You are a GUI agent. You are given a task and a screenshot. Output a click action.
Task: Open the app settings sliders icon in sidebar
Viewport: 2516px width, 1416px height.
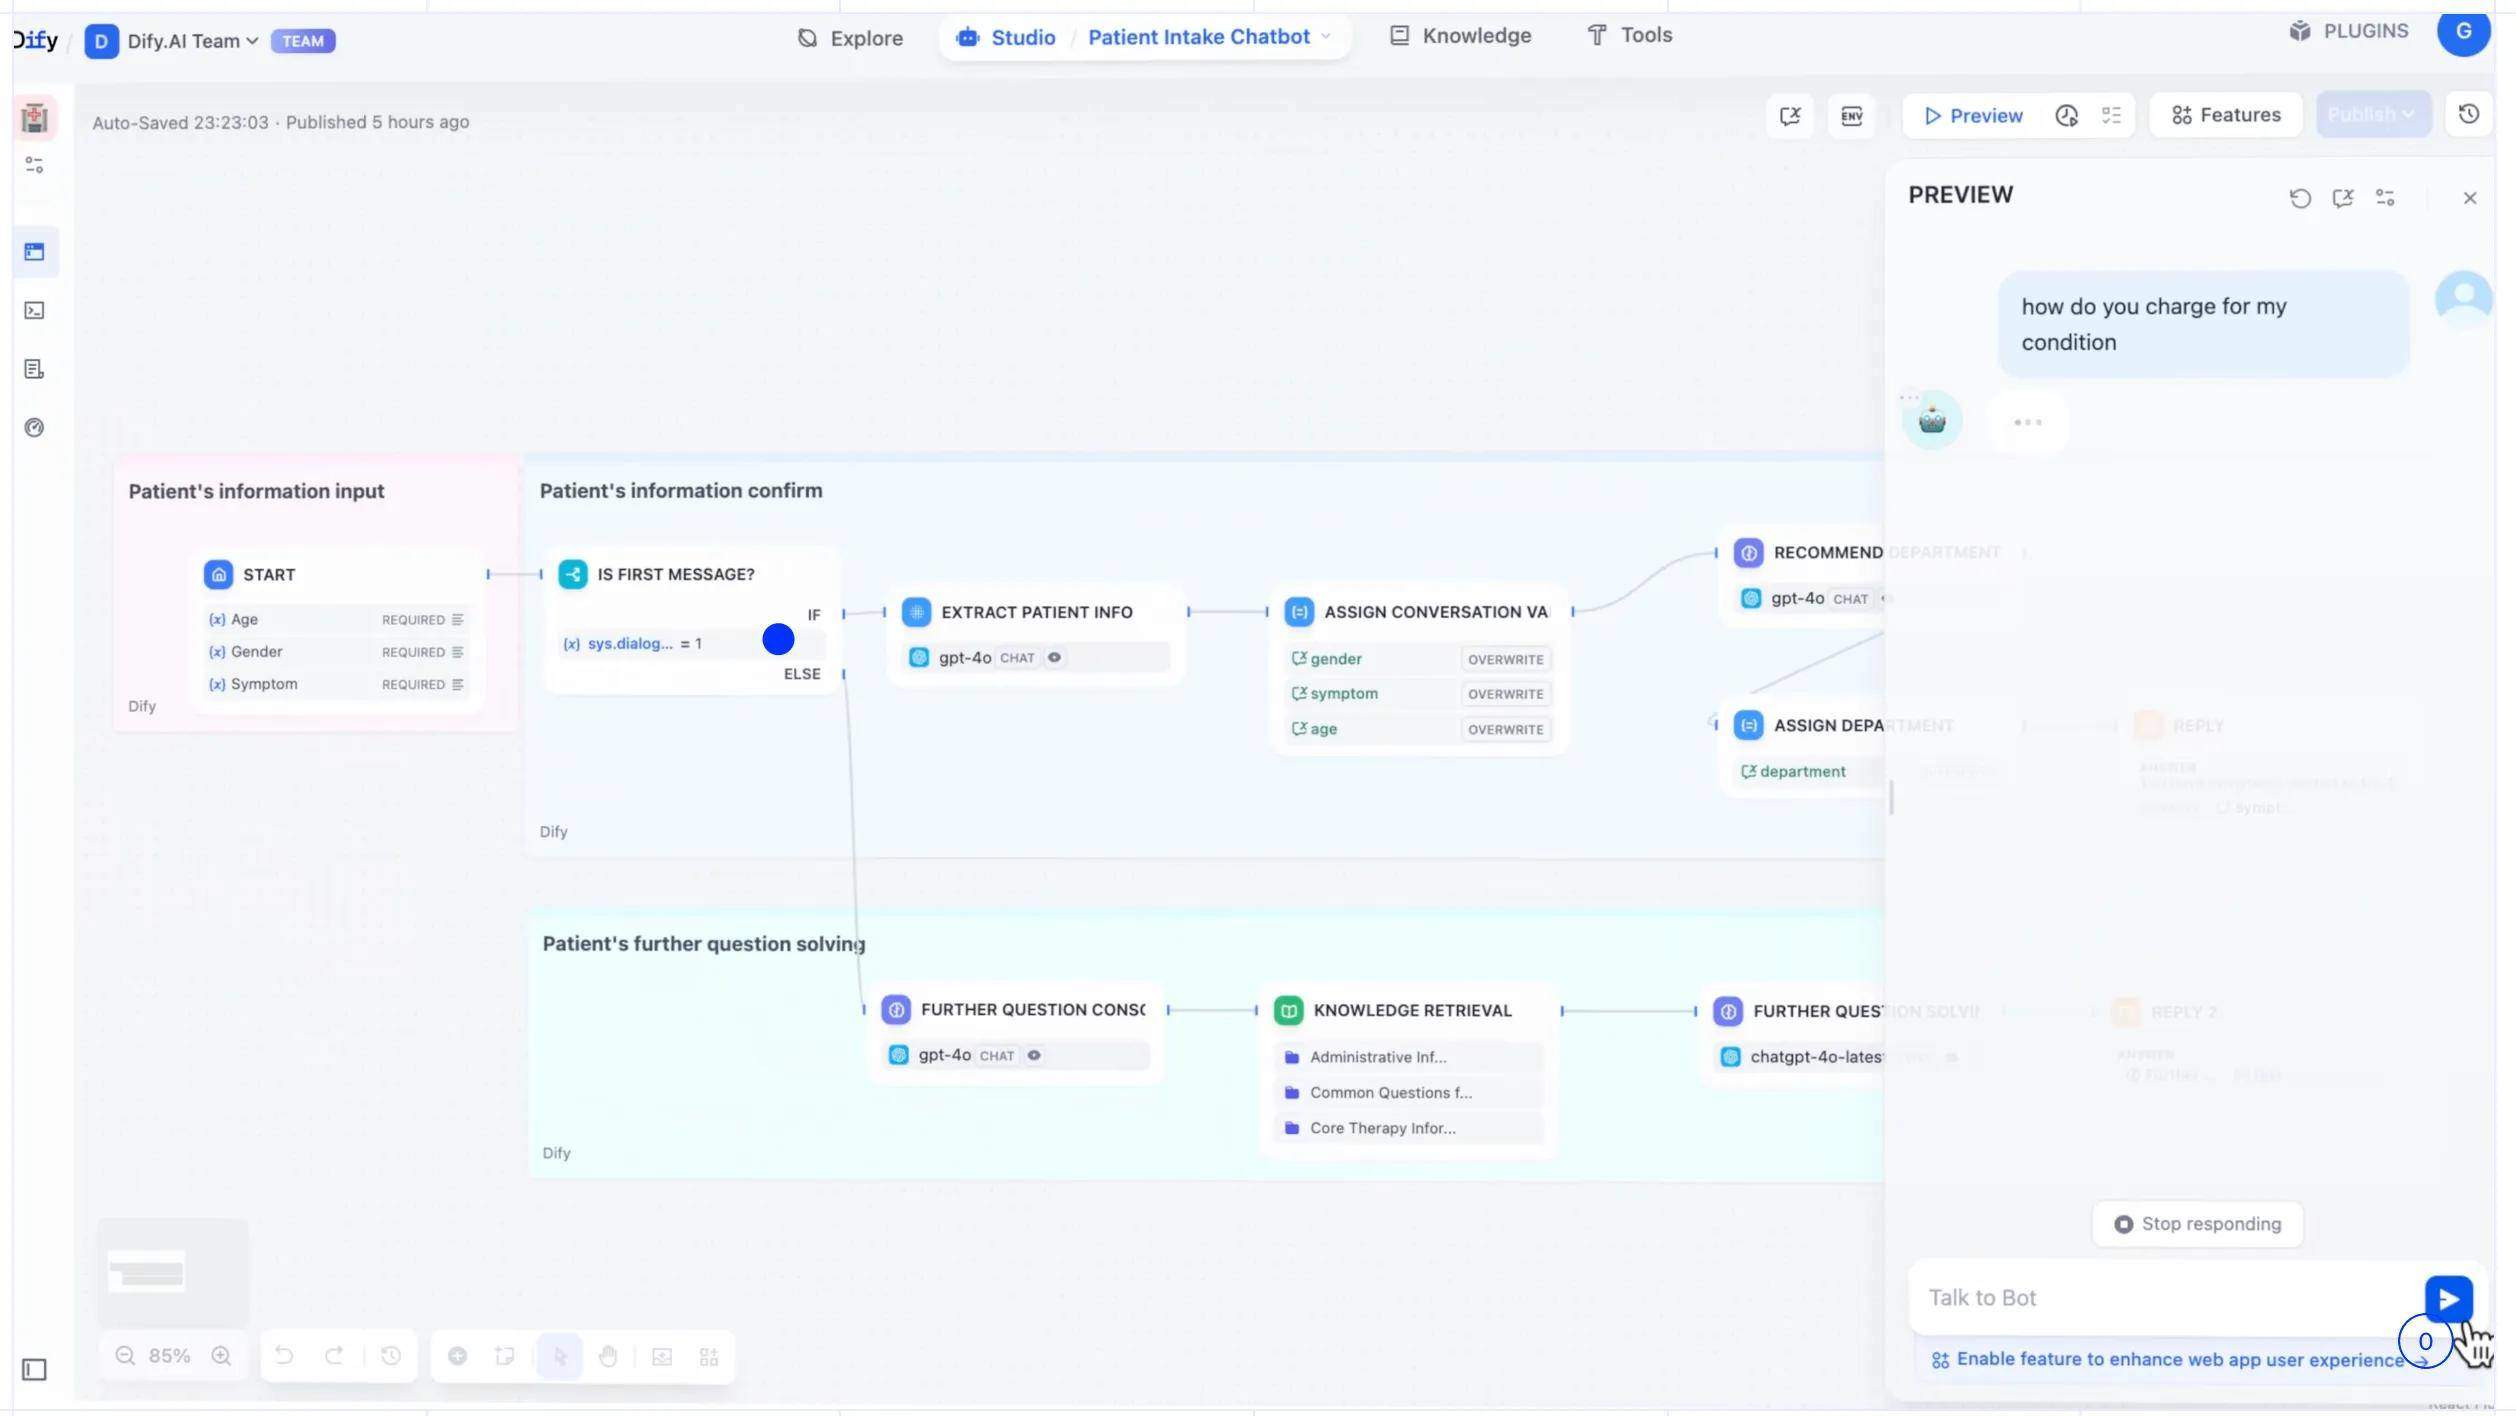coord(34,165)
